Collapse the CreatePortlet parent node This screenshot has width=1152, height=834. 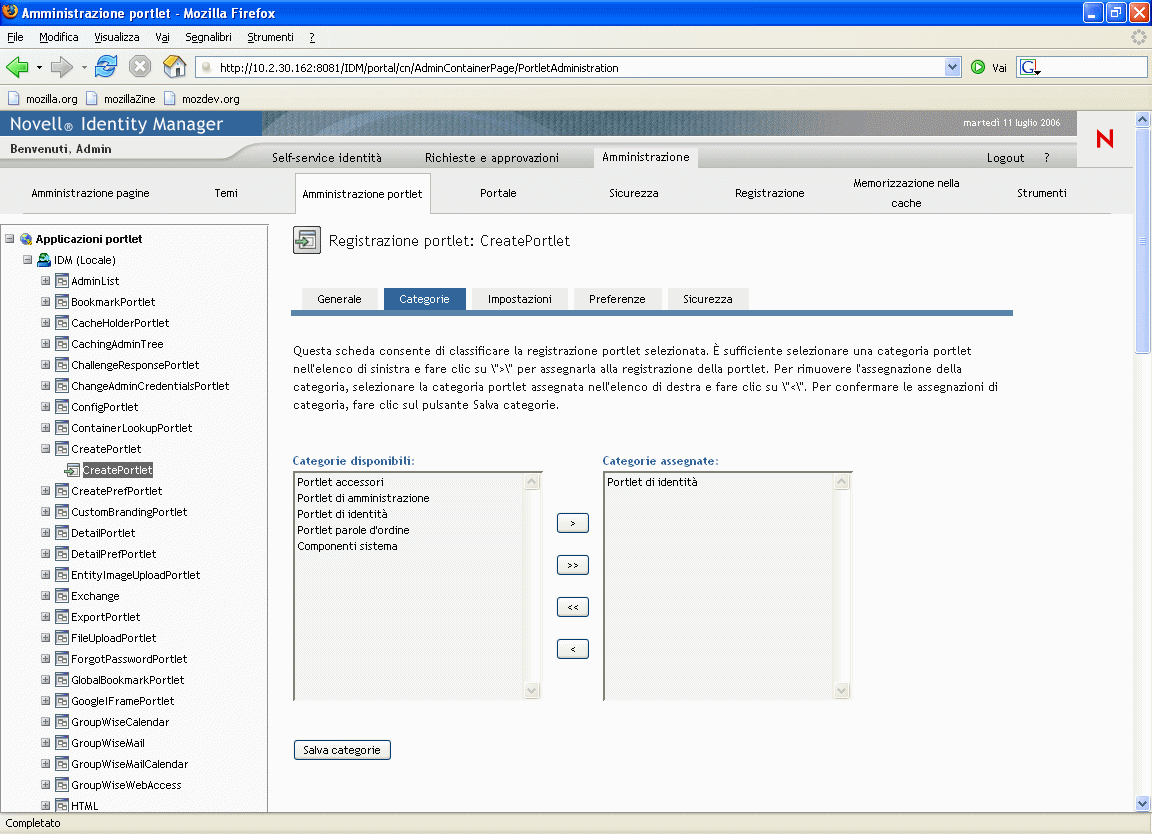coord(46,448)
